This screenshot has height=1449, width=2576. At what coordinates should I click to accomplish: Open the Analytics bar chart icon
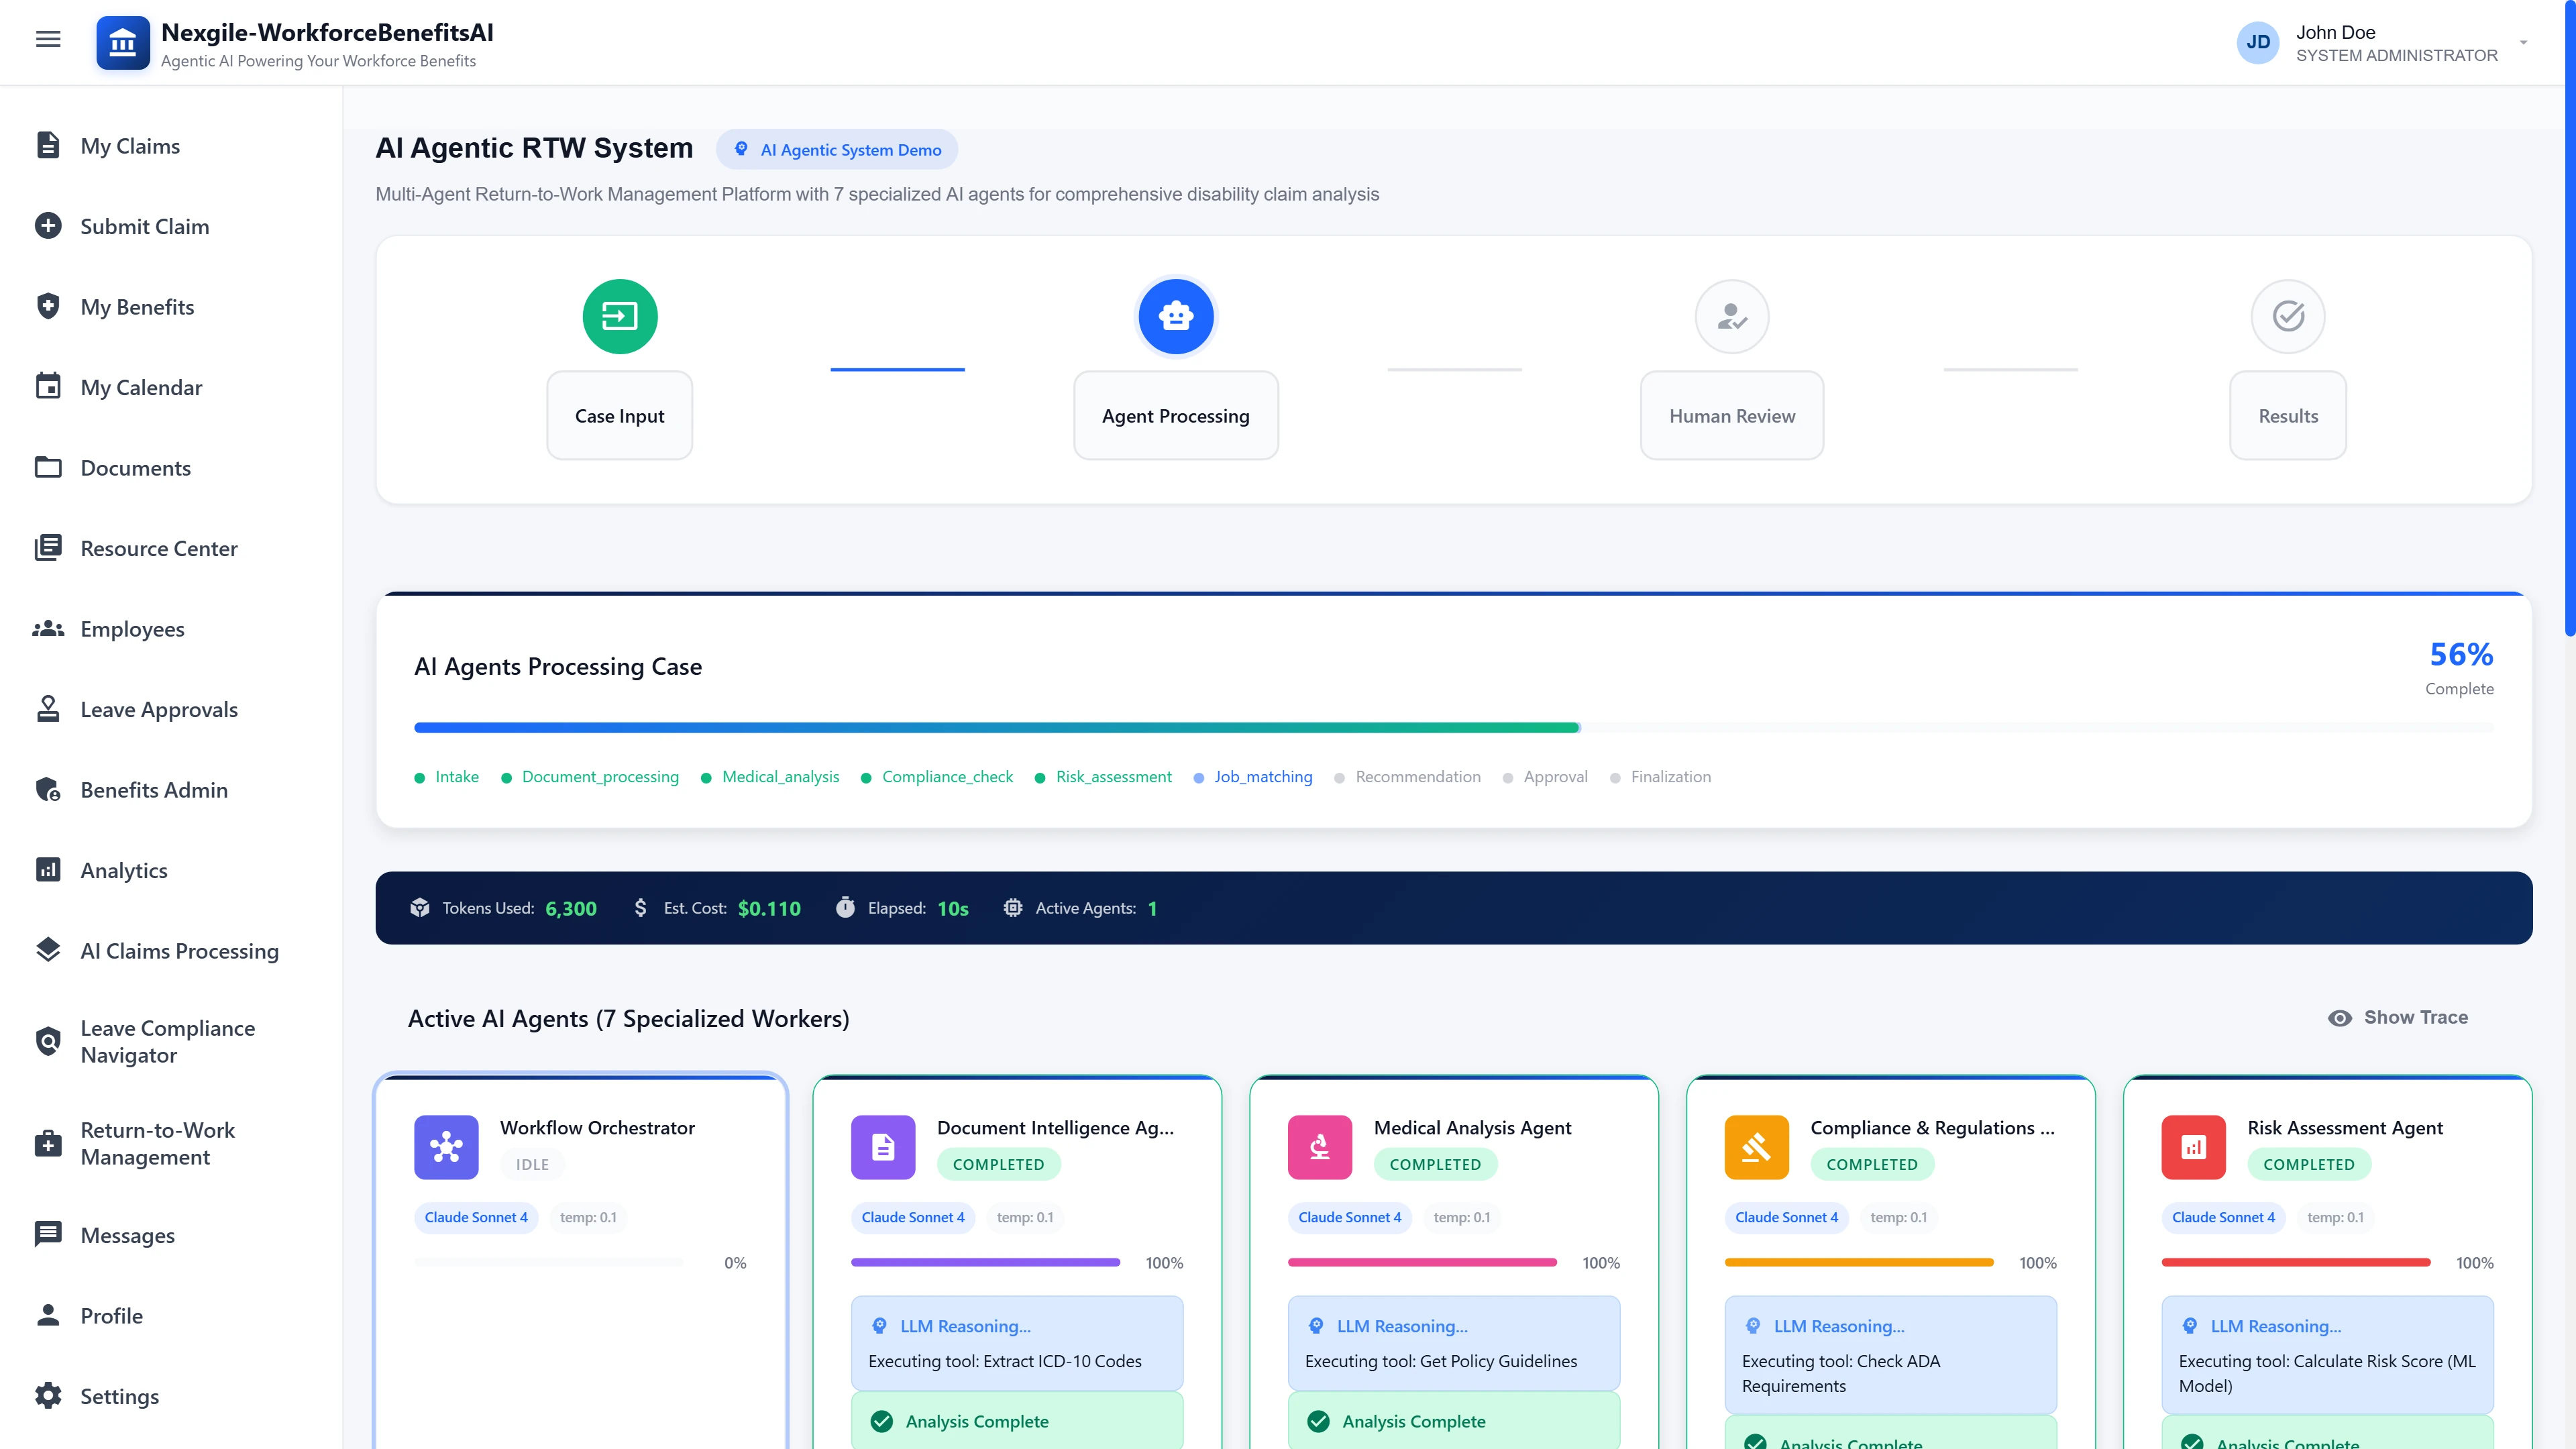pyautogui.click(x=48, y=869)
